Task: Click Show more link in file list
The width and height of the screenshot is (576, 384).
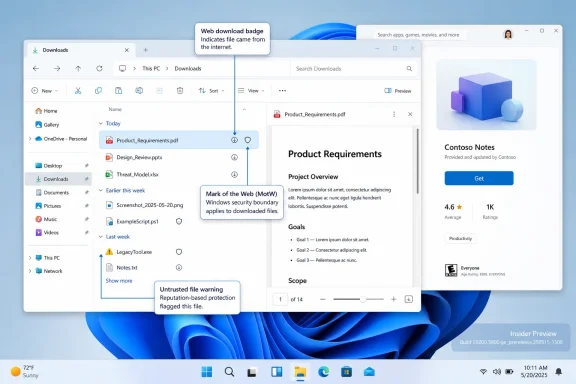Action: pyautogui.click(x=119, y=281)
